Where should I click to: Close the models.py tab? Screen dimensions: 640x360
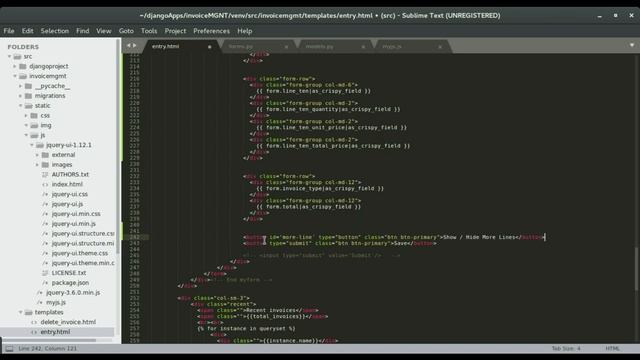pyautogui.click(x=363, y=47)
